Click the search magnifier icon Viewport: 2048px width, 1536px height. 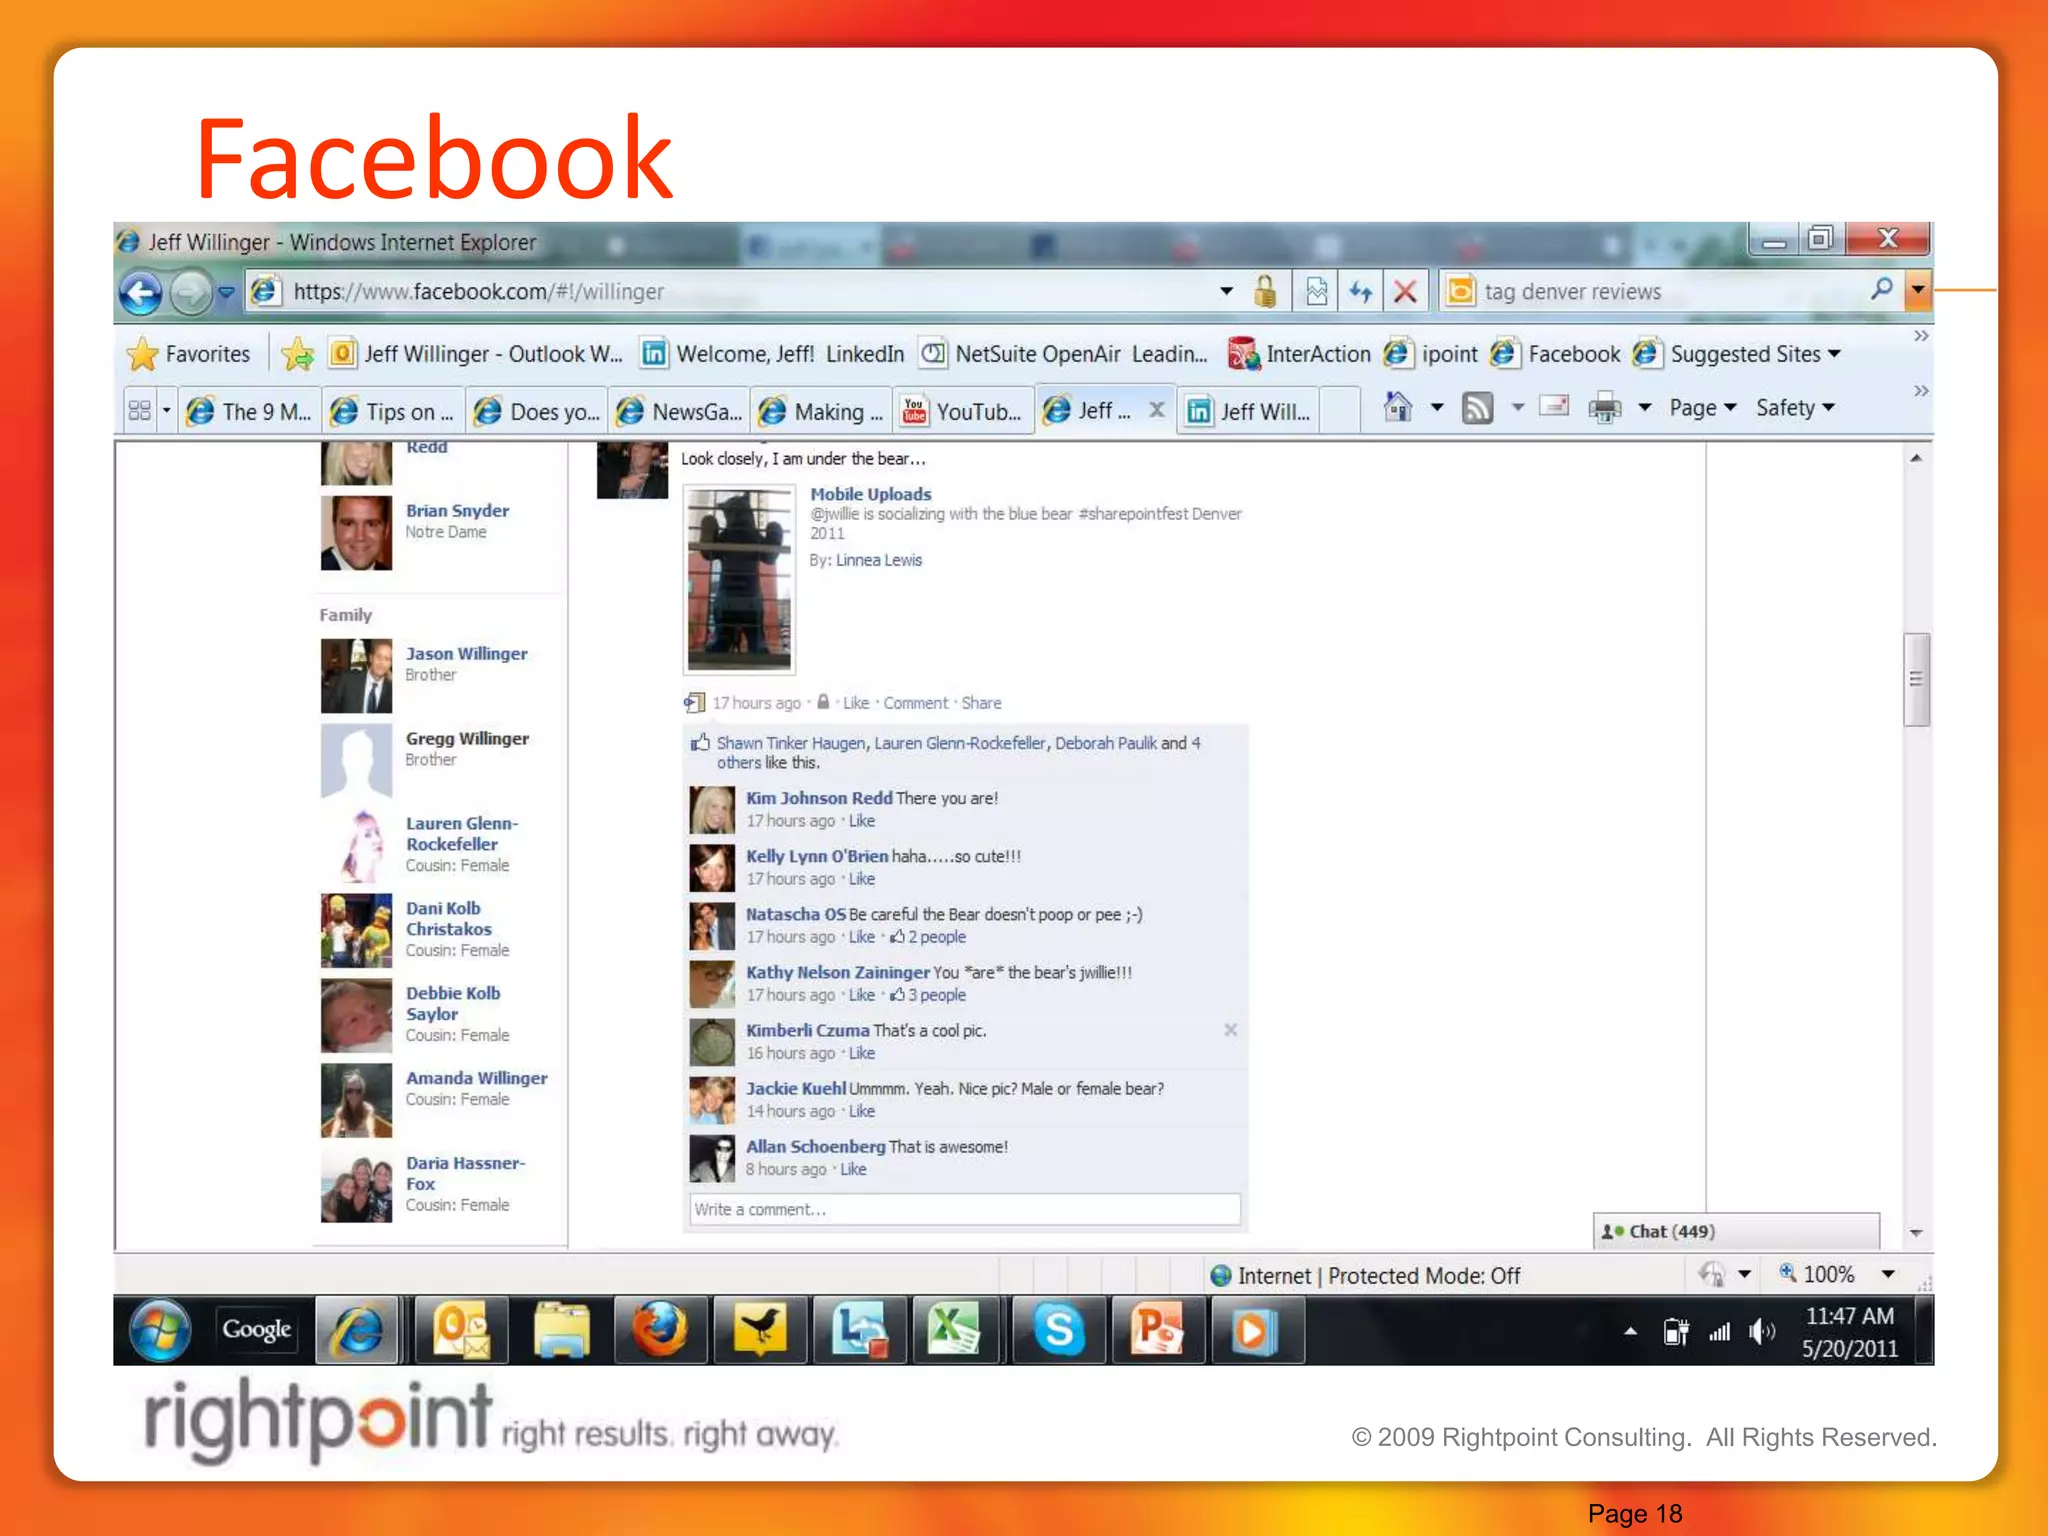[1881, 290]
